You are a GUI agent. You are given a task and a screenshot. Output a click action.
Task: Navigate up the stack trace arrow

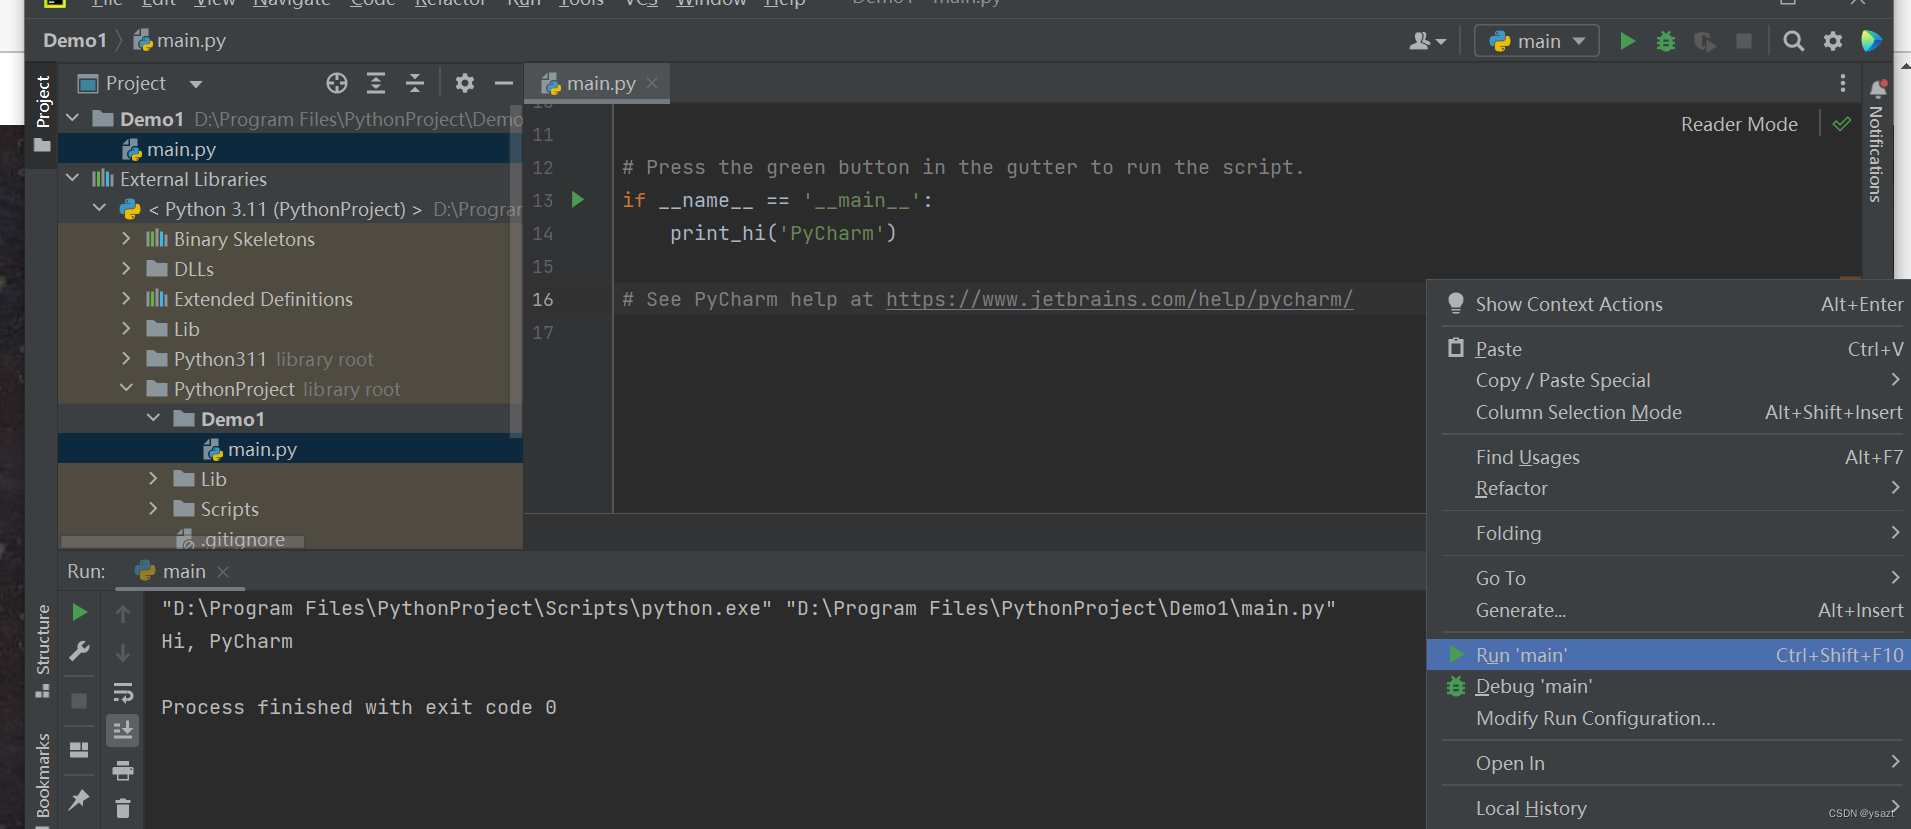pyautogui.click(x=123, y=613)
